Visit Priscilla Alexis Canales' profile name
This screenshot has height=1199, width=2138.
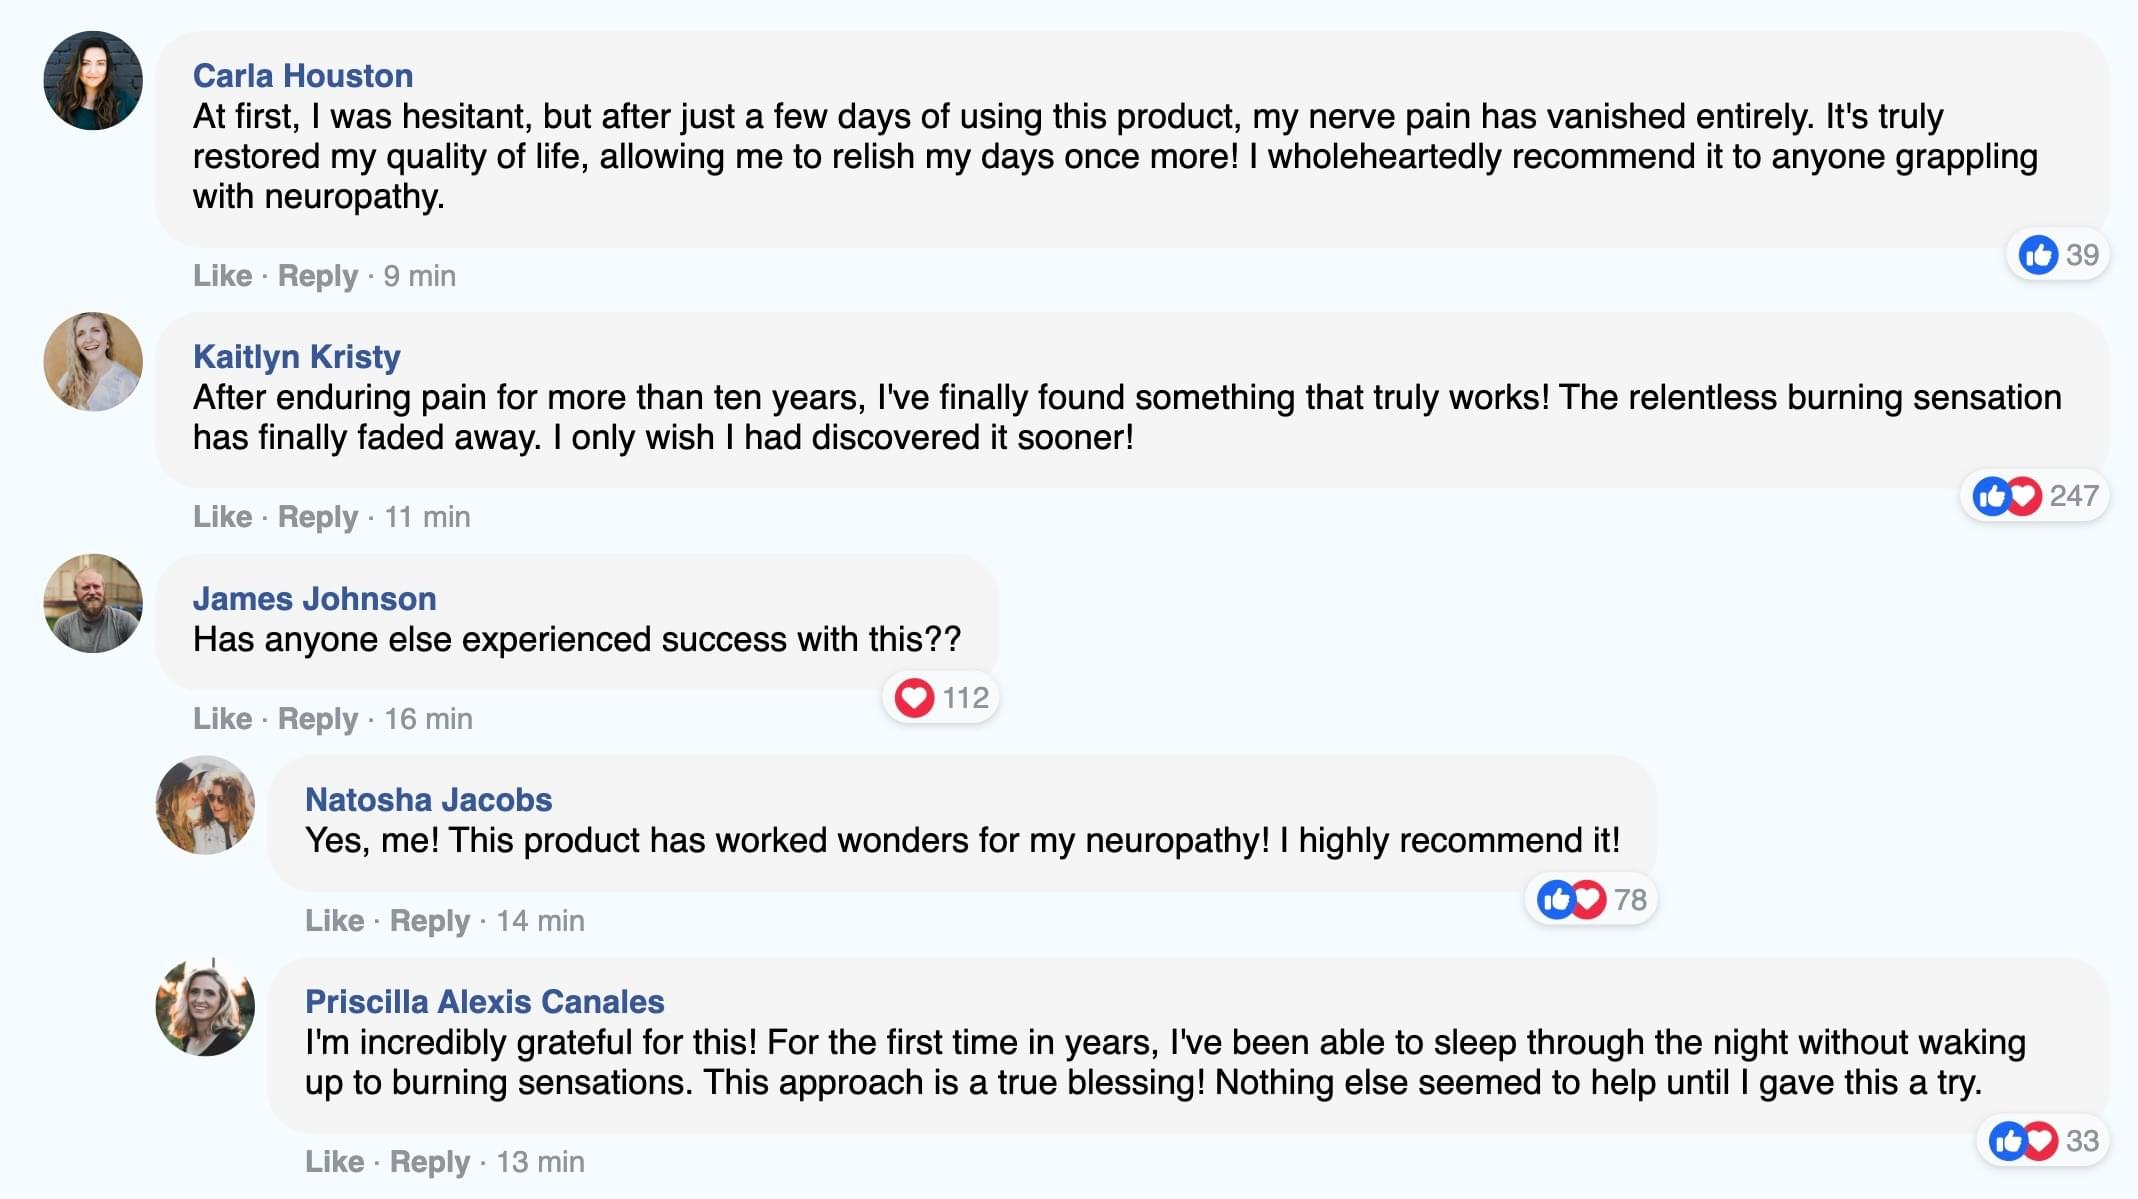(485, 1002)
